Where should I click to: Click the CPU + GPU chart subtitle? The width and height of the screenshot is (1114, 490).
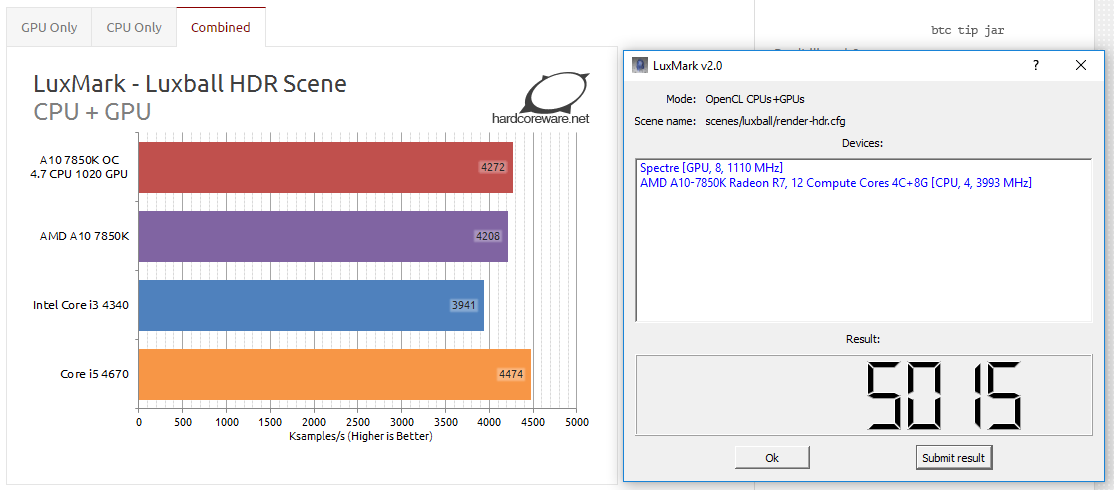click(92, 111)
